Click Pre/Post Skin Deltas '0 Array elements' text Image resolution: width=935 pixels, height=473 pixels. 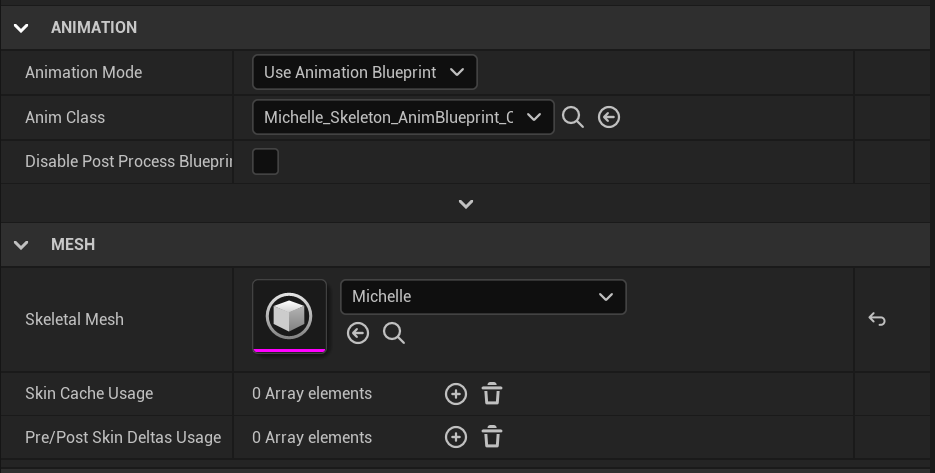pos(312,437)
